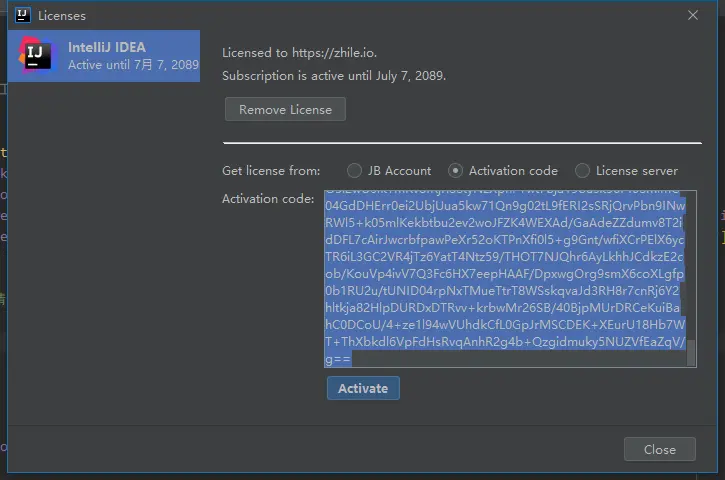
Task: Click the 'Active until 7月 7, 2089' text
Action: click(133, 65)
